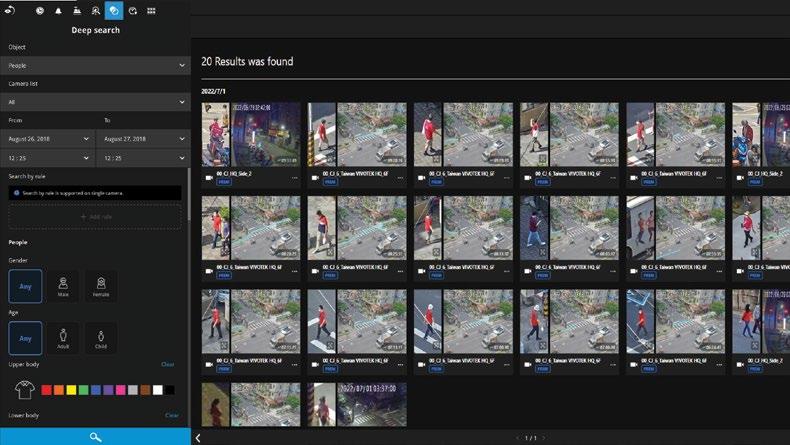Open fourth result thumbnail in second row

(x=569, y=228)
